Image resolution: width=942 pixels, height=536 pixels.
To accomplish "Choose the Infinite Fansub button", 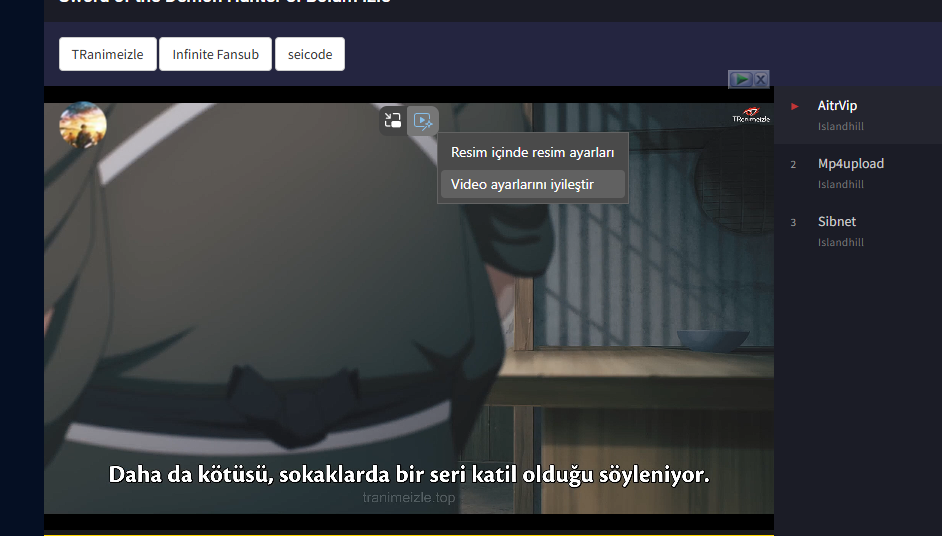I will point(215,54).
